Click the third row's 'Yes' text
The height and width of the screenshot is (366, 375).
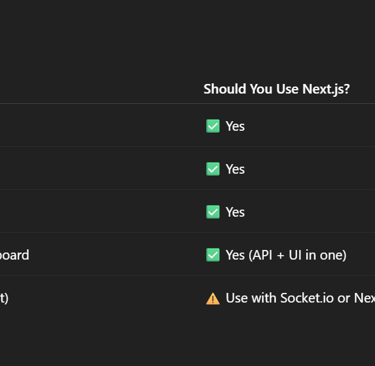[235, 212]
